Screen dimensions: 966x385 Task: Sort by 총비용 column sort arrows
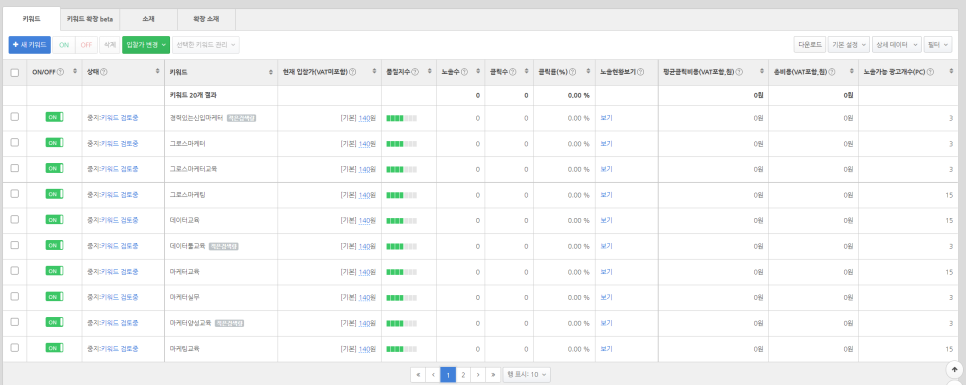[851, 72]
